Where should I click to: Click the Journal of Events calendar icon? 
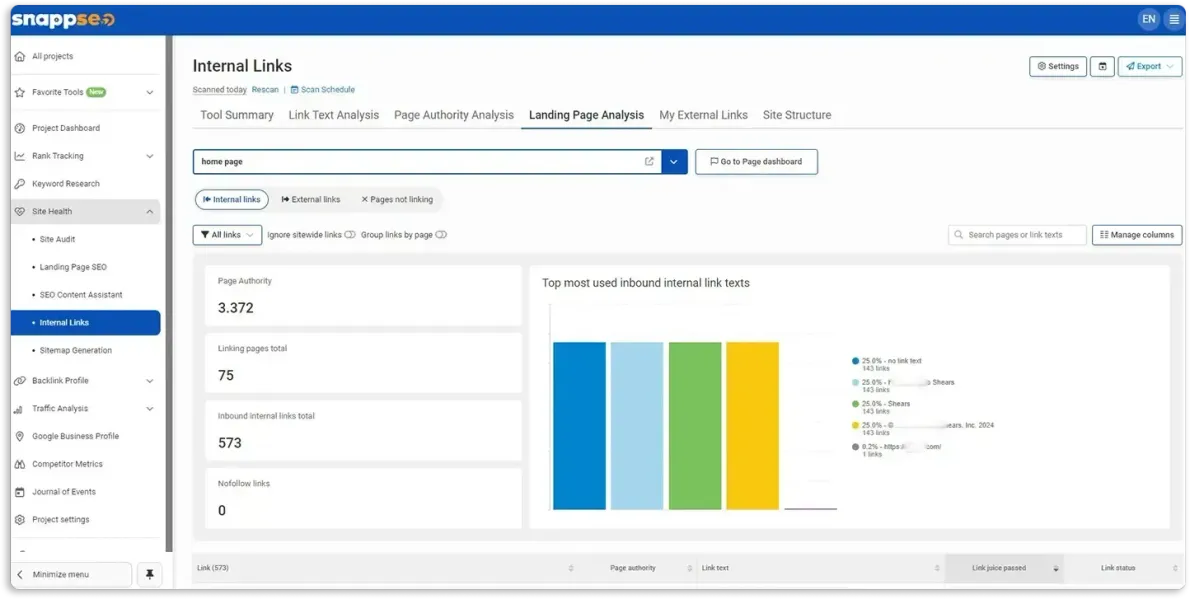pos(20,492)
